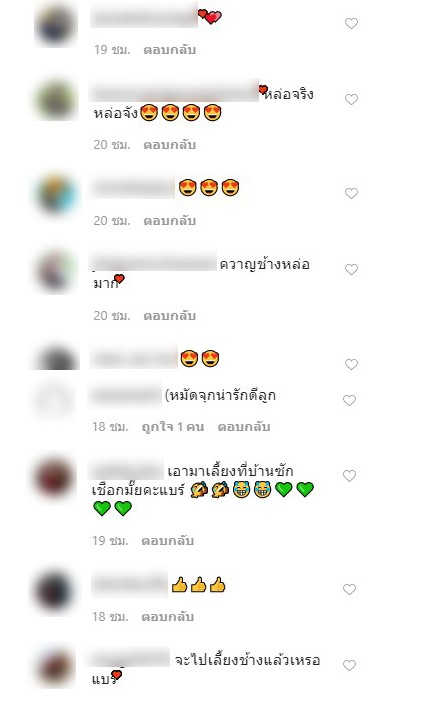Open blurred username on the green hearts comment
This screenshot has height=705, width=423.
pos(127,470)
